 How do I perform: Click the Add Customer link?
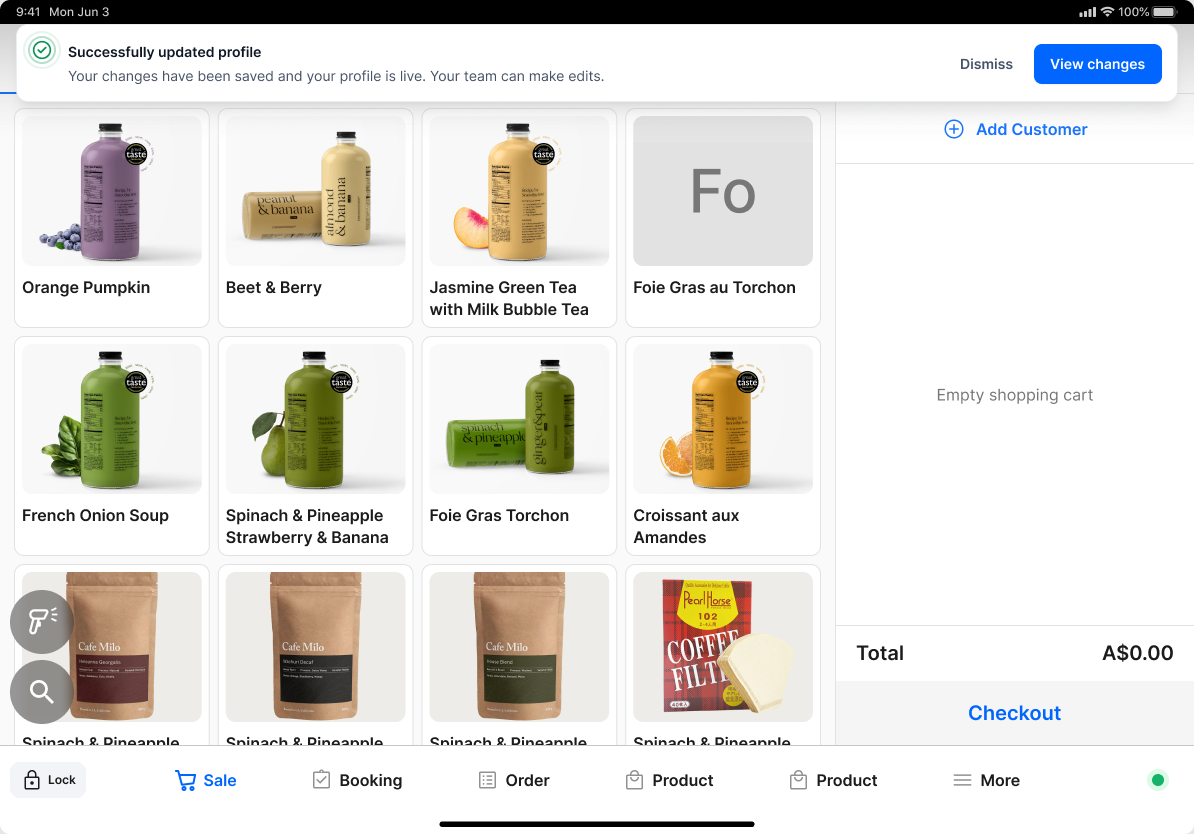pyautogui.click(x=1016, y=129)
